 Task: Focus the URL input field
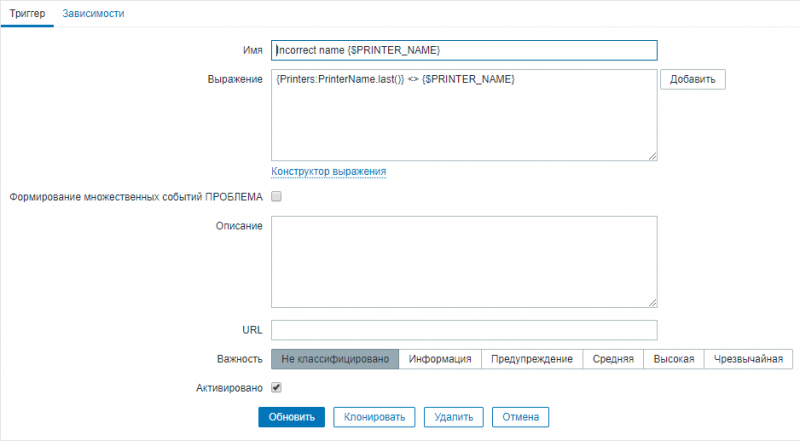[x=464, y=330]
